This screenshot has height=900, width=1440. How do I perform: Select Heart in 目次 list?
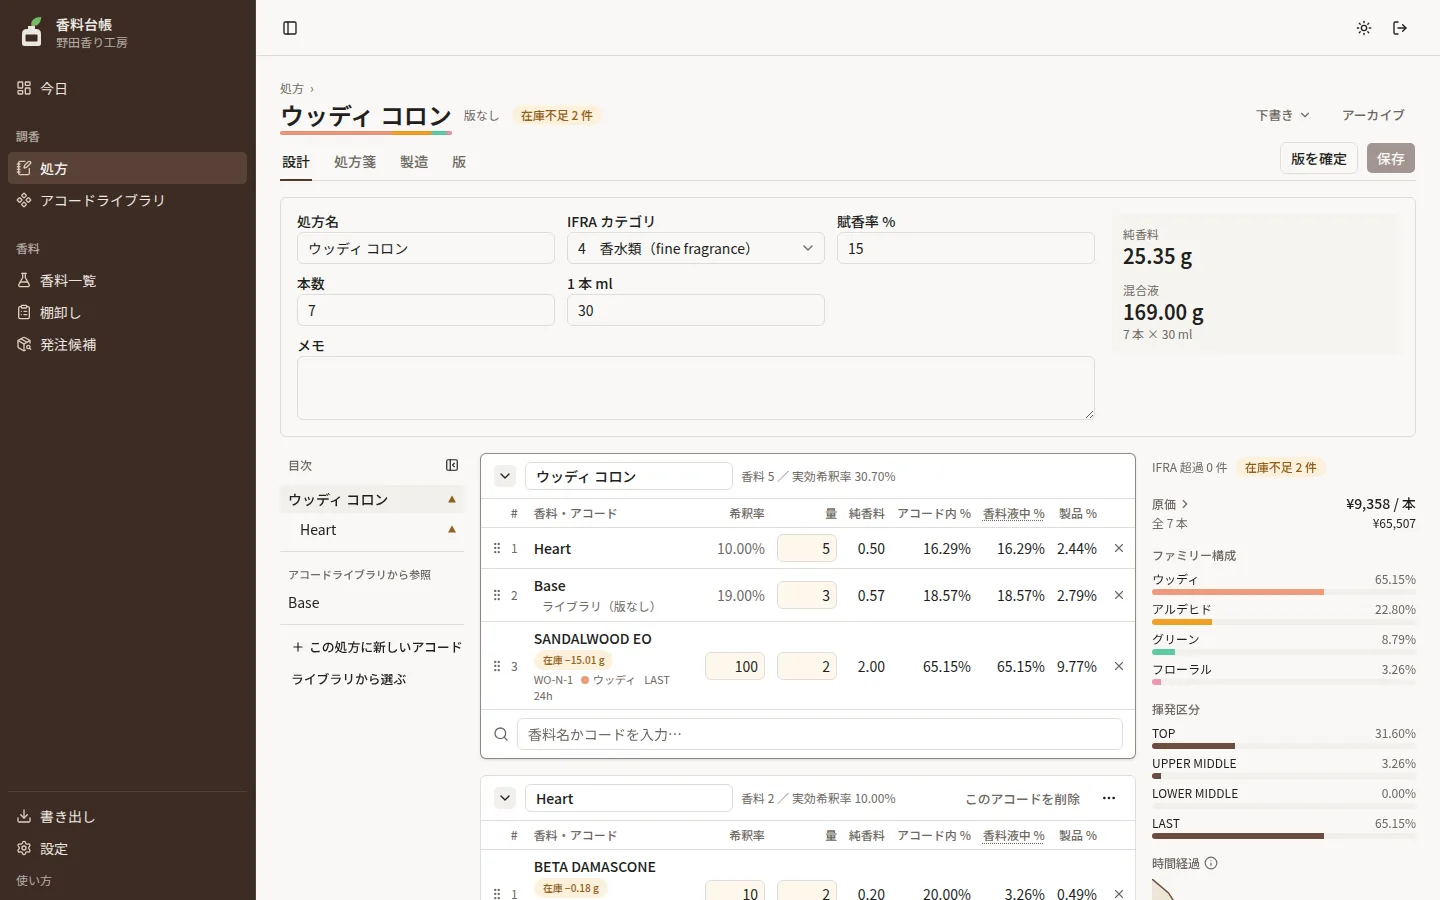point(372,529)
